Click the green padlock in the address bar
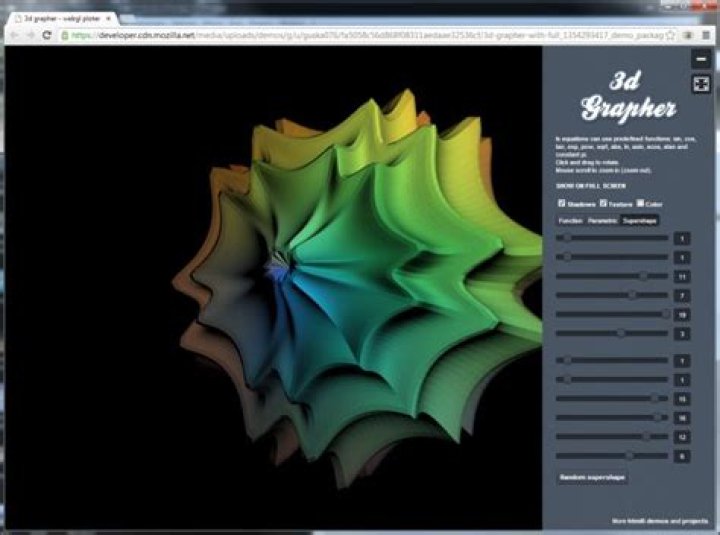 click(65, 35)
